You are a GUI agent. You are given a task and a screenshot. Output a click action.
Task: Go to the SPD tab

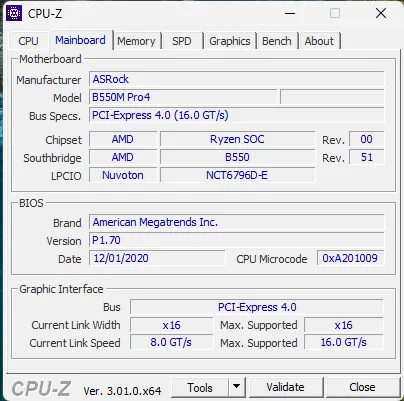182,41
